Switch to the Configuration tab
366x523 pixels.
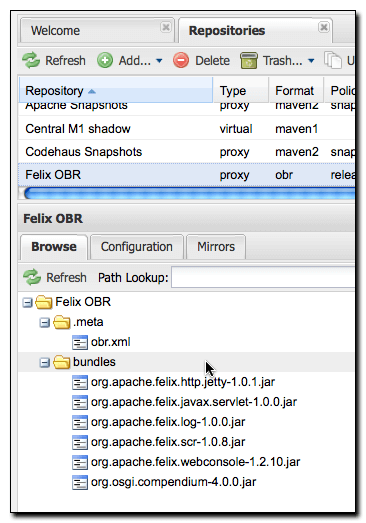click(x=137, y=247)
